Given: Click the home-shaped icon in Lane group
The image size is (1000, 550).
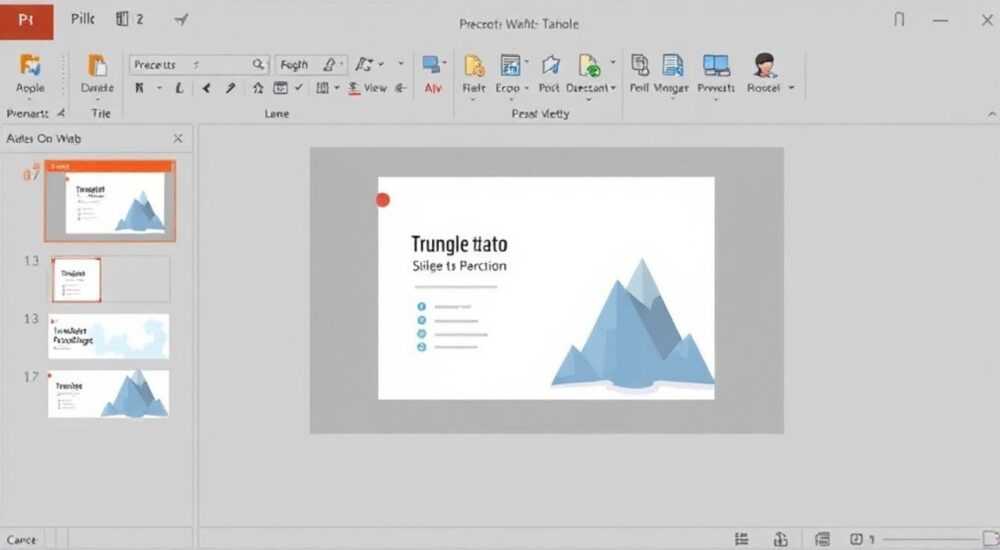Looking at the screenshot, I should [x=258, y=88].
